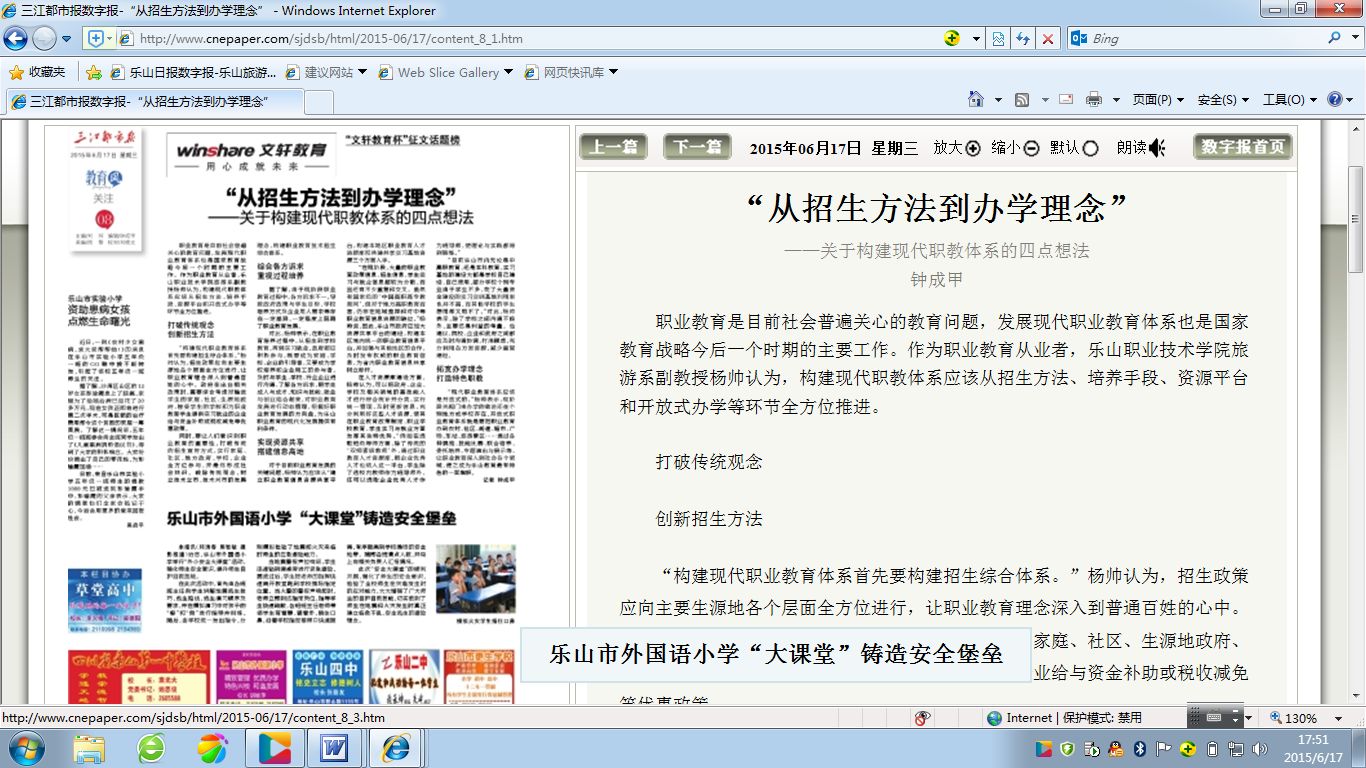Open Word from the Windows taskbar
Viewport: 1366px width, 768px height.
[x=334, y=747]
